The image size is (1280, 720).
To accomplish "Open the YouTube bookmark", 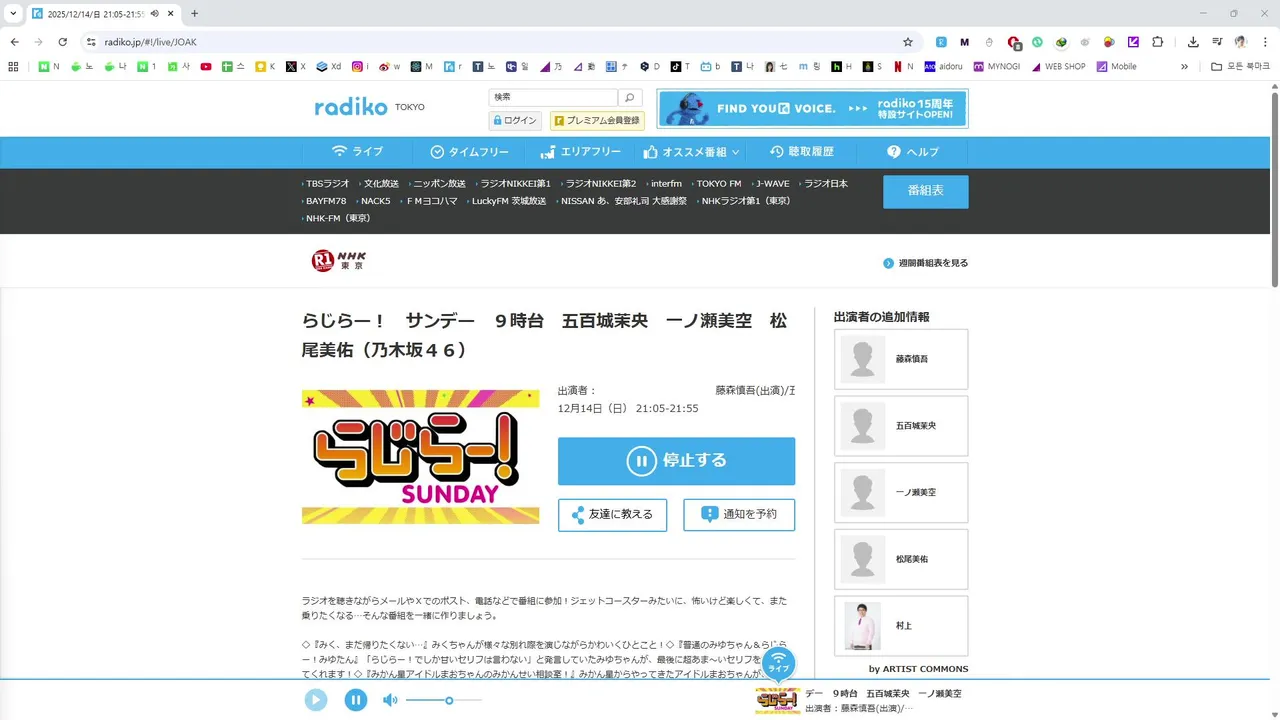I will [206, 67].
